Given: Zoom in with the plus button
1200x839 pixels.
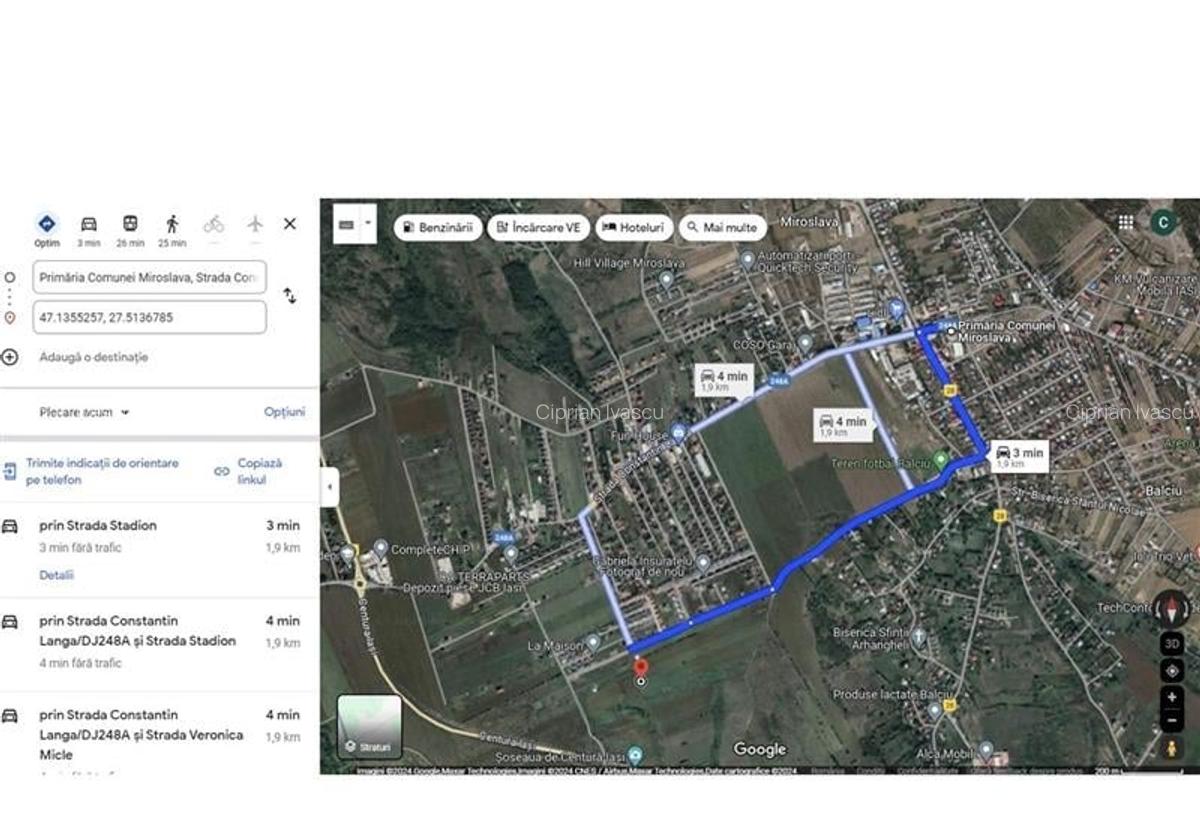Looking at the screenshot, I should 1172,697.
